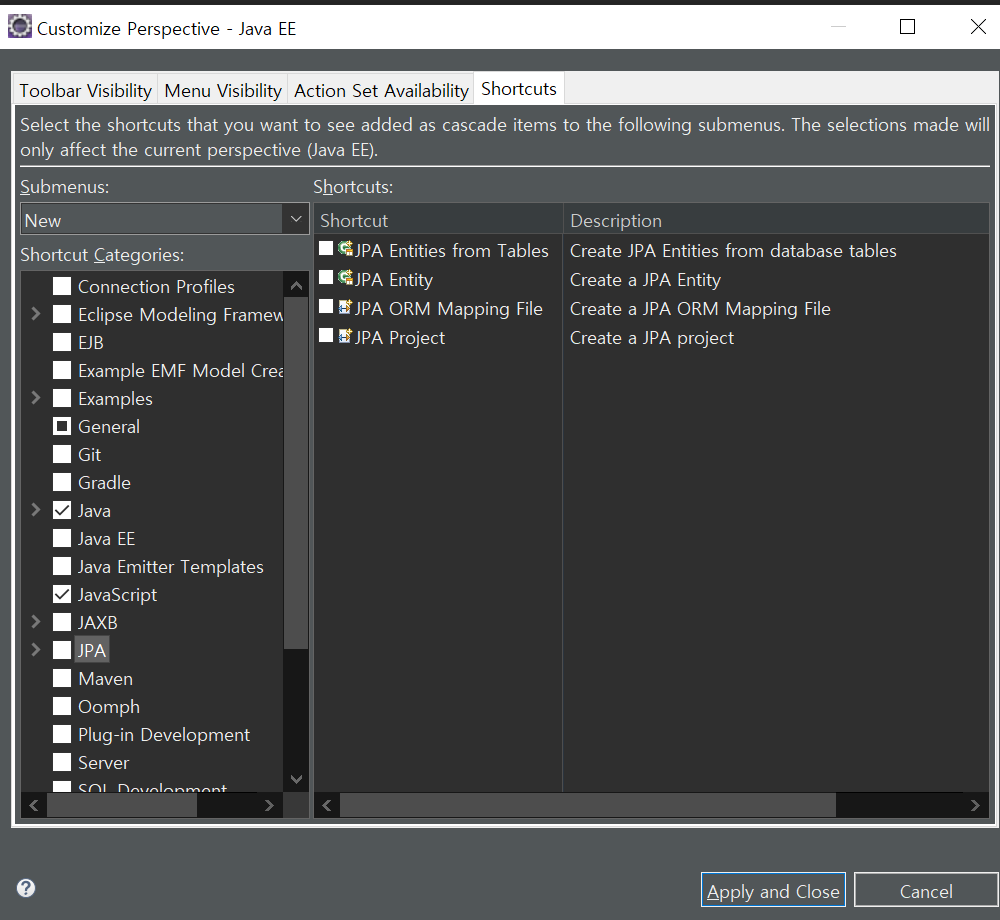Select the Maven category label

click(x=105, y=678)
